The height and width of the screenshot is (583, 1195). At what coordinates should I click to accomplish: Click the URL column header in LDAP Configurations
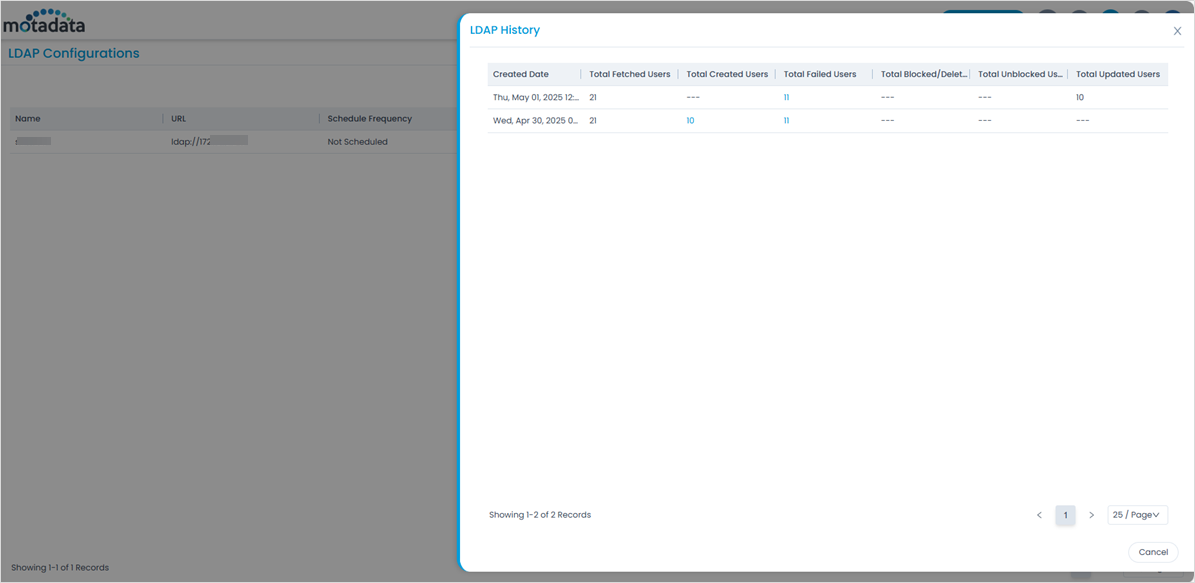point(178,119)
